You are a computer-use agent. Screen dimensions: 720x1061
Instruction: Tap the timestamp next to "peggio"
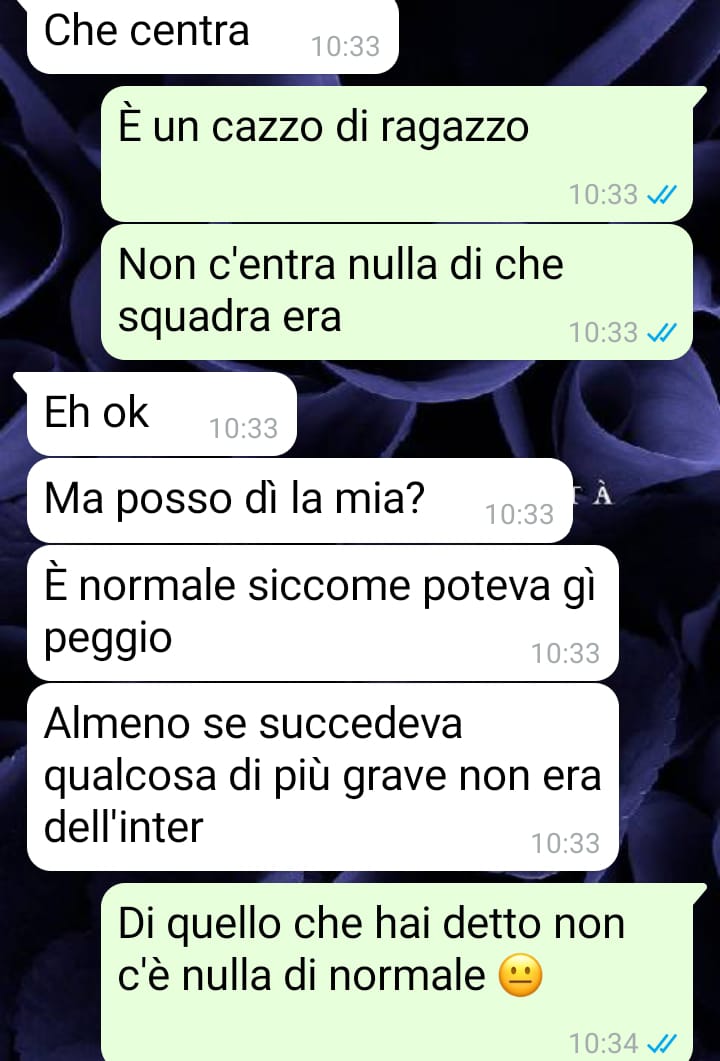pos(565,654)
